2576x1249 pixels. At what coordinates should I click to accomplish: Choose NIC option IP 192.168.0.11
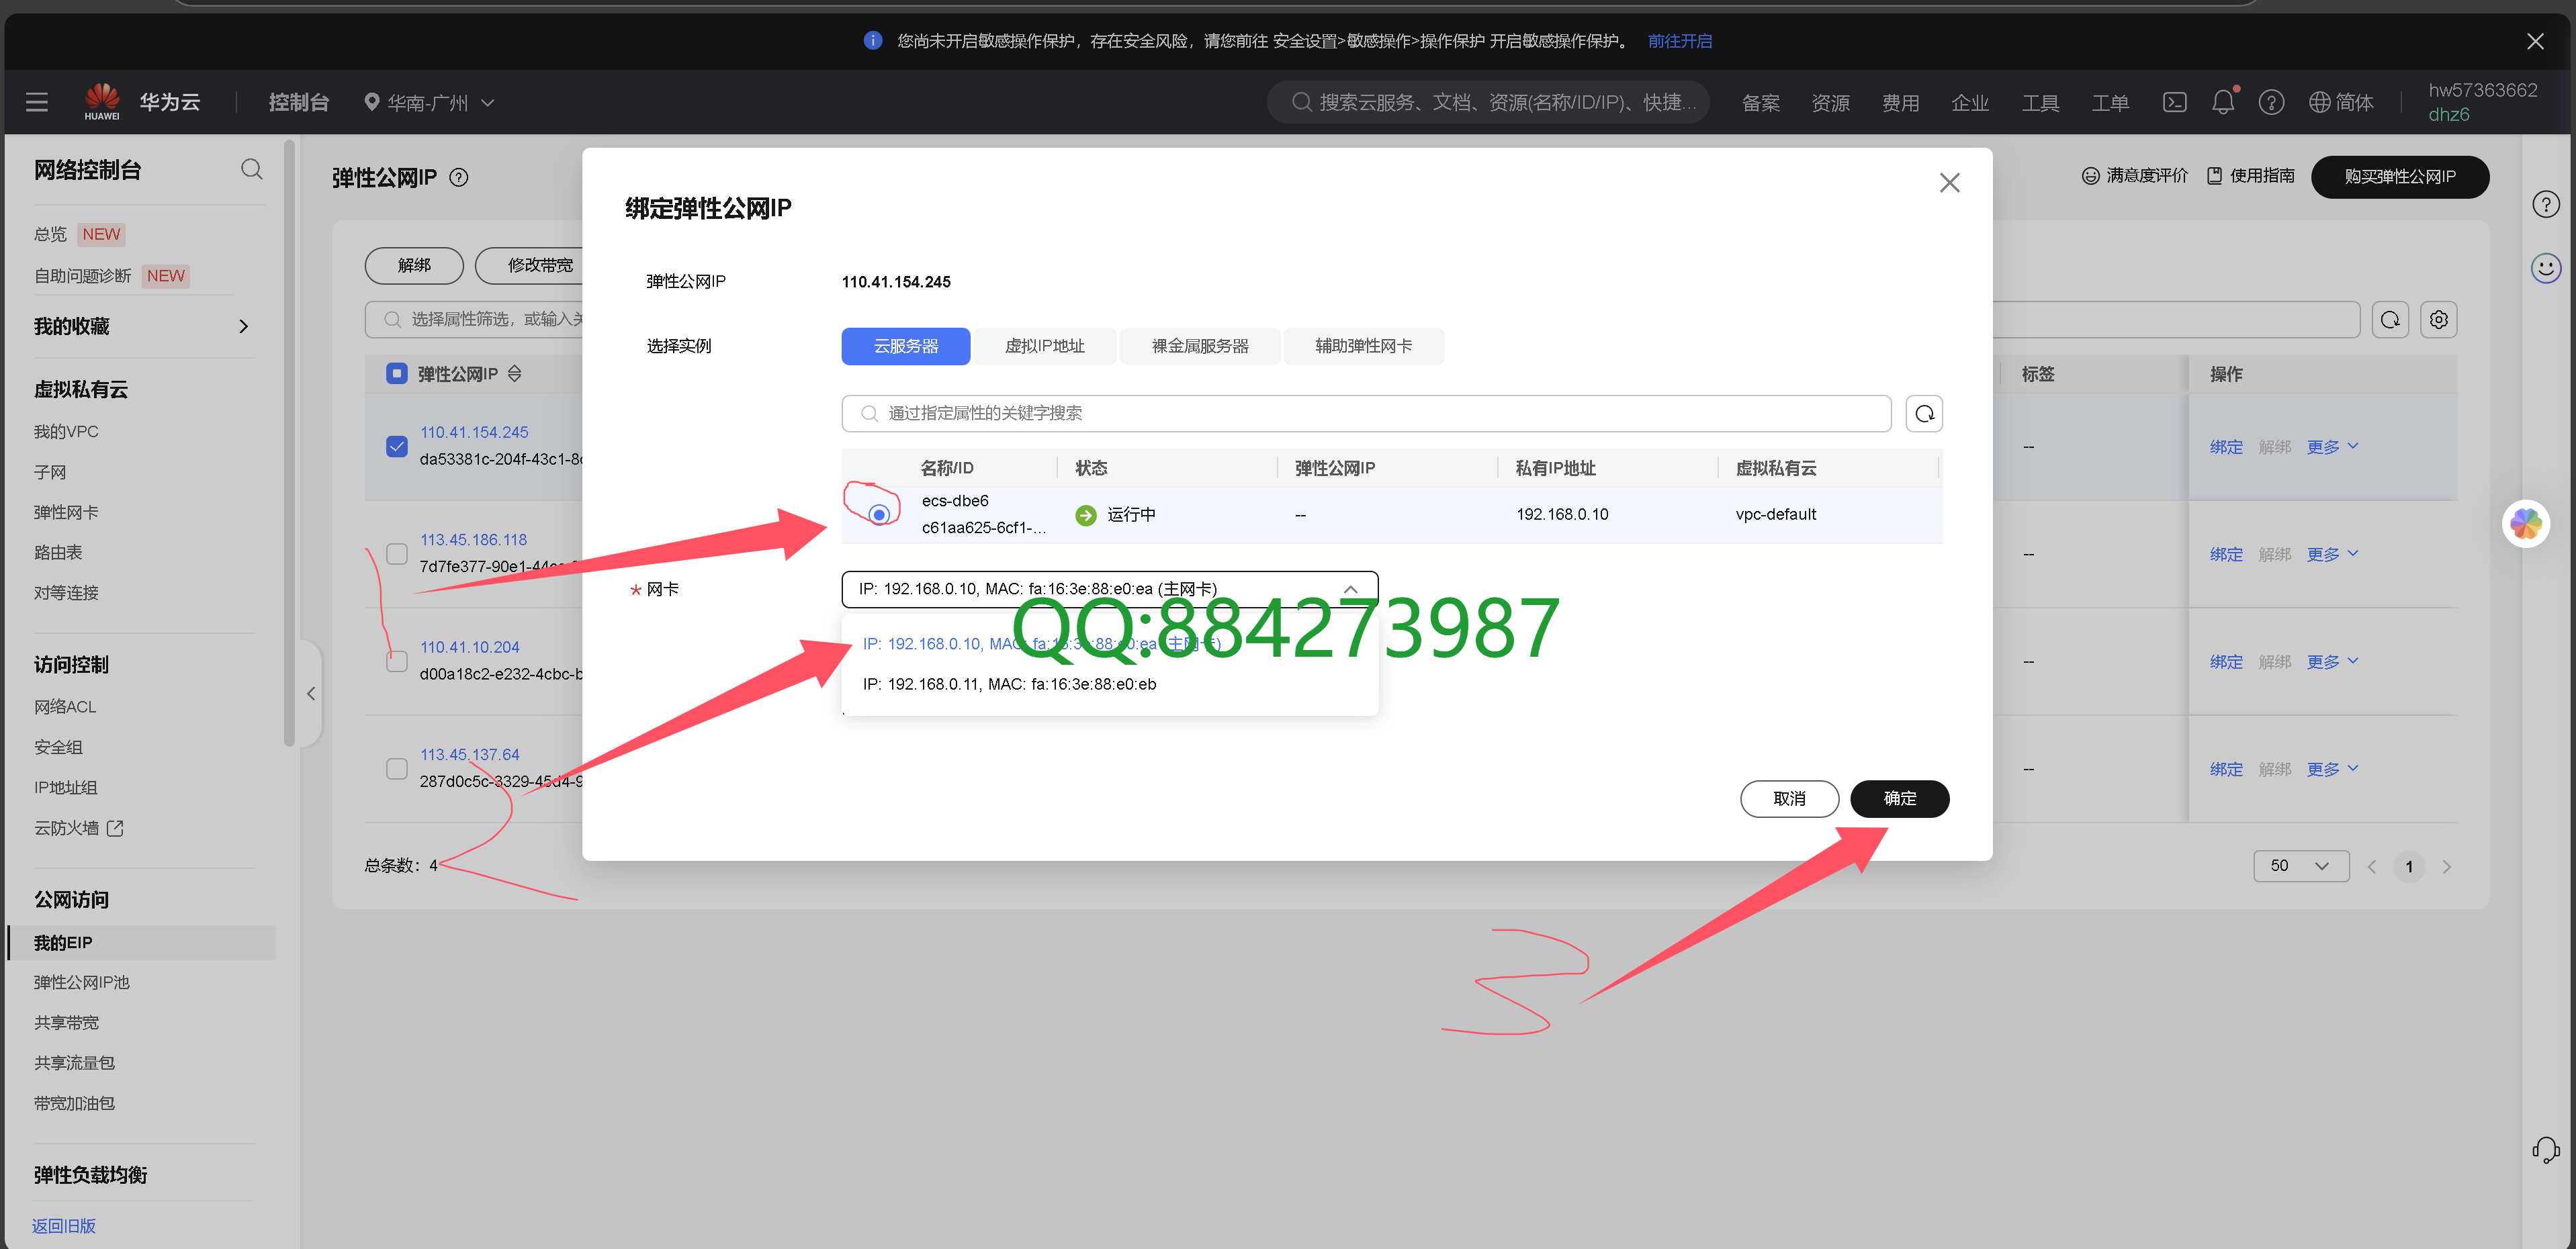click(x=1109, y=684)
